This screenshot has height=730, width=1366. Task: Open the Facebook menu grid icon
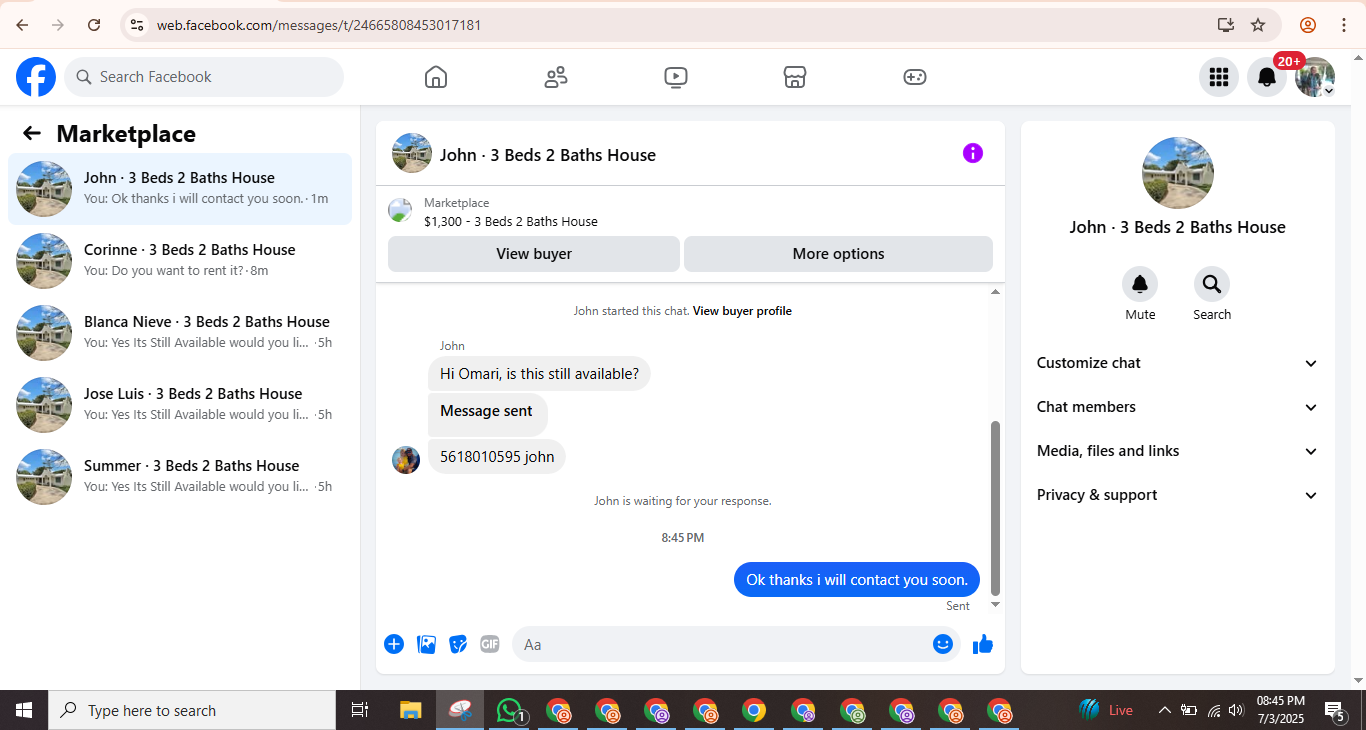tap(1218, 77)
